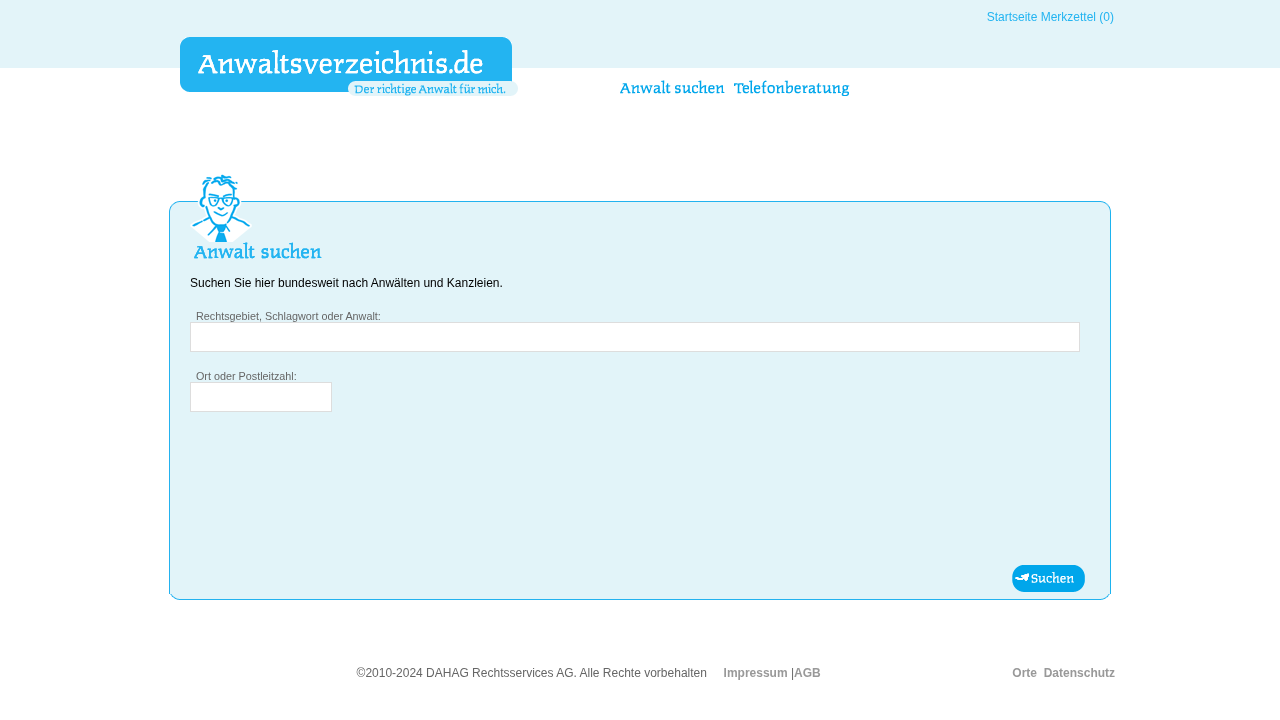The width and height of the screenshot is (1280, 720).
Task: Open the Startseite link
Action: pyautogui.click(x=1012, y=17)
